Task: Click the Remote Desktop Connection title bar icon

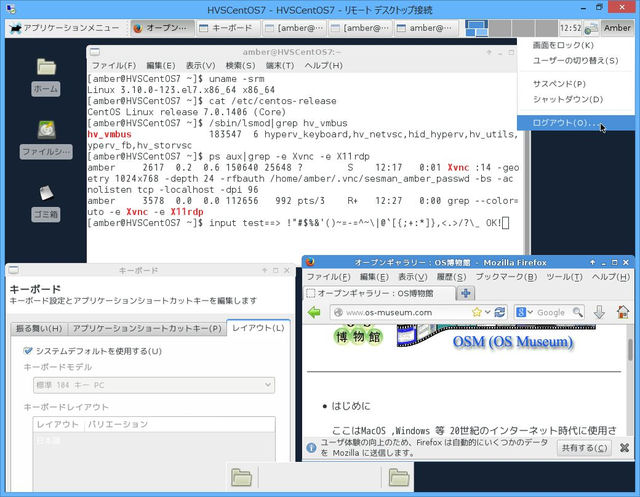Action: (11, 9)
